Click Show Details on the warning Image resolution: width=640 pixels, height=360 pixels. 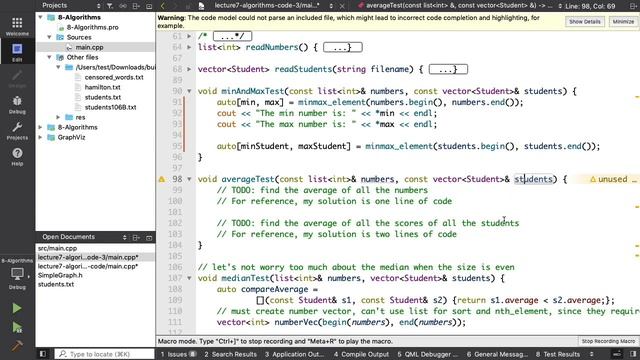tap(584, 22)
